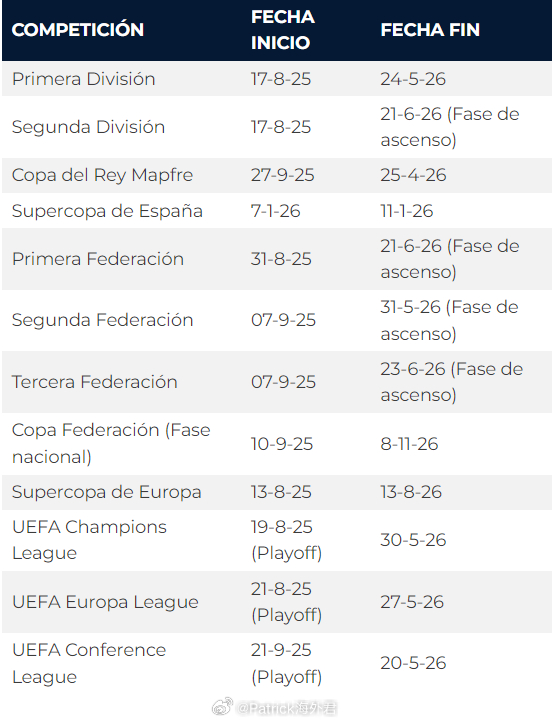553x722 pixels.
Task: Select the Supercopa de Europa cell
Action: click(x=106, y=492)
